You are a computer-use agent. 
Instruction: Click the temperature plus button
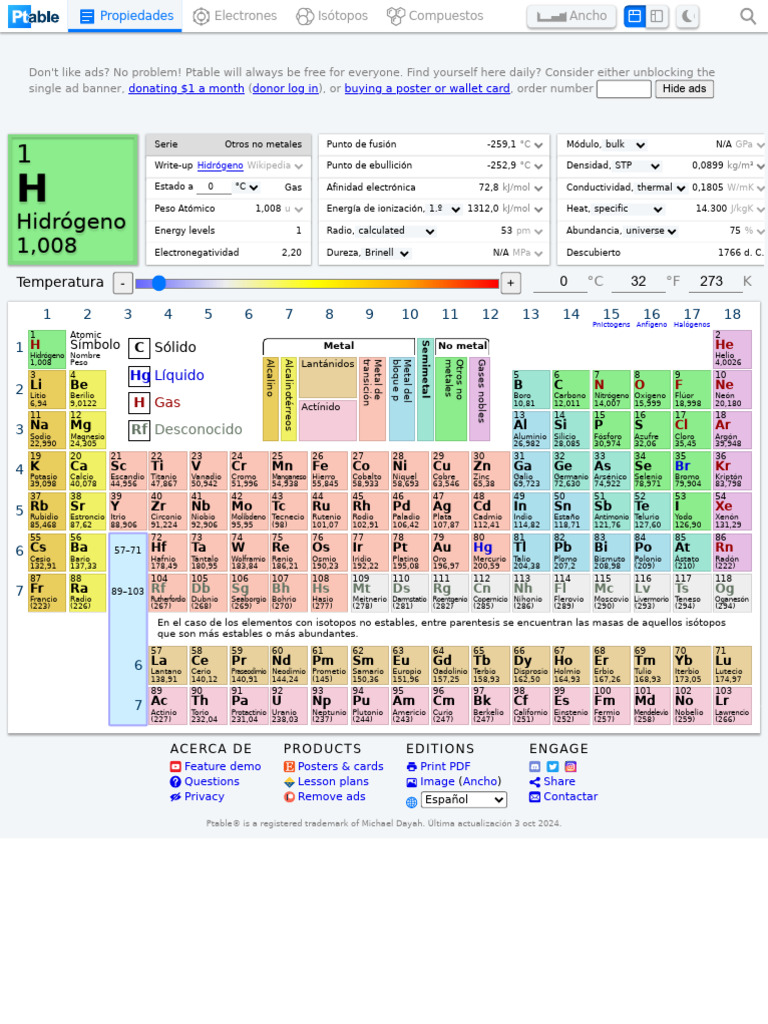511,283
